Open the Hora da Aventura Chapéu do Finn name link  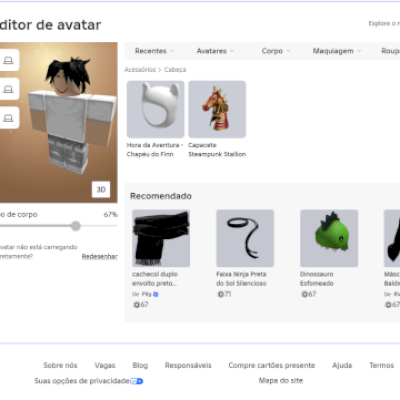(155, 150)
